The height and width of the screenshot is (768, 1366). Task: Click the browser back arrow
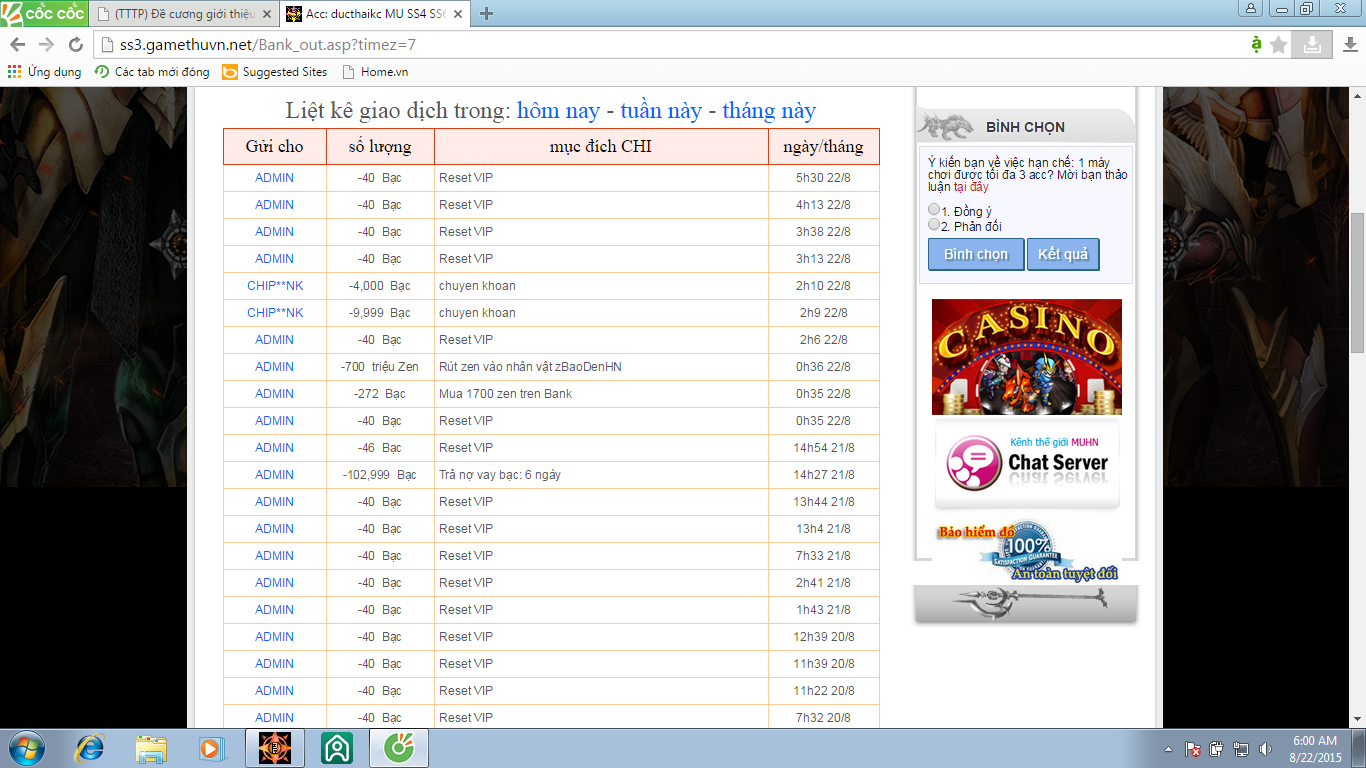click(18, 45)
